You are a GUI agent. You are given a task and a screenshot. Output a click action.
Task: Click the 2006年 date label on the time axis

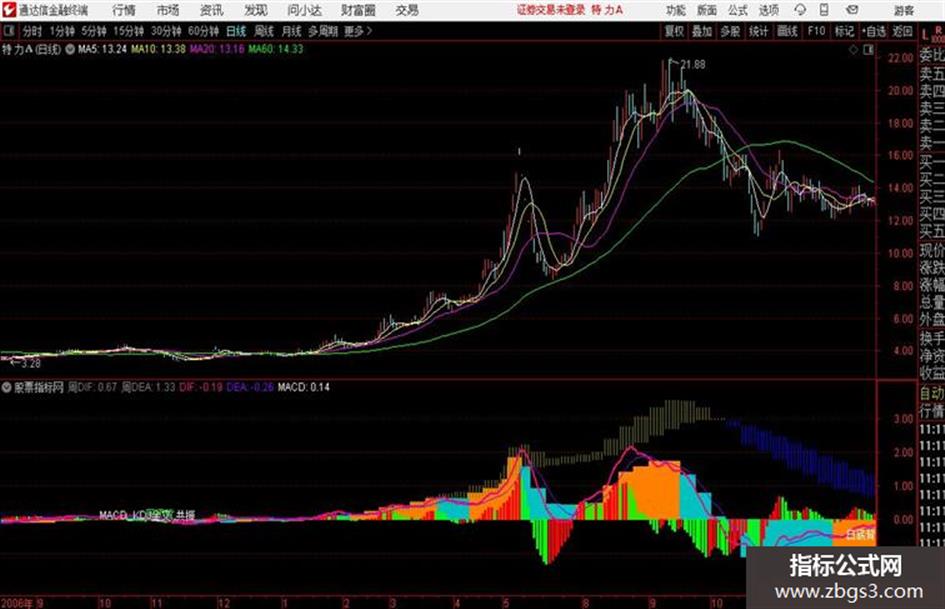(17, 602)
